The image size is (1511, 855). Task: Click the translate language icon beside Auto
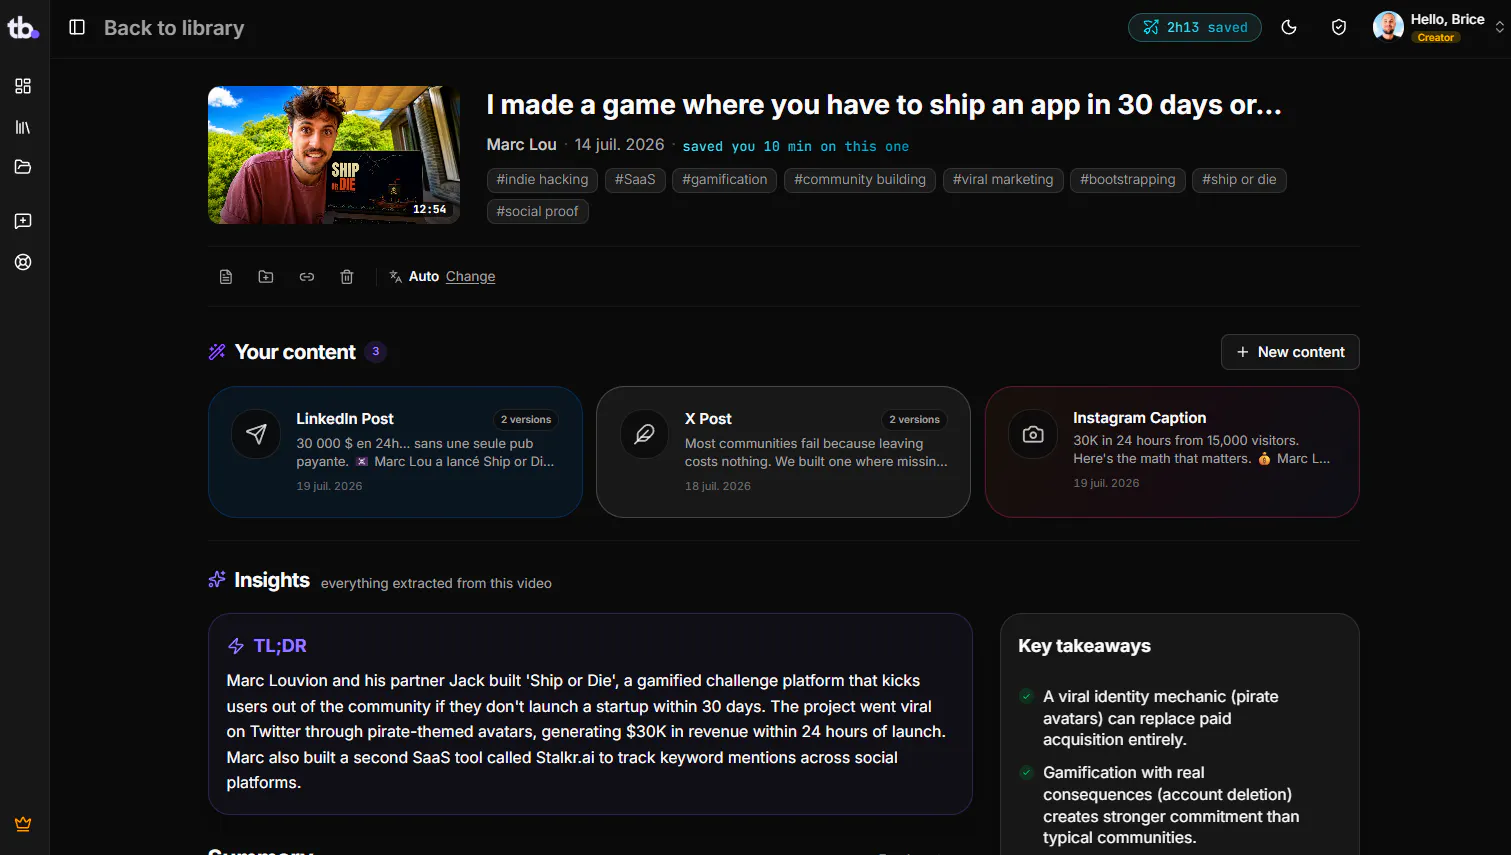[x=396, y=276]
